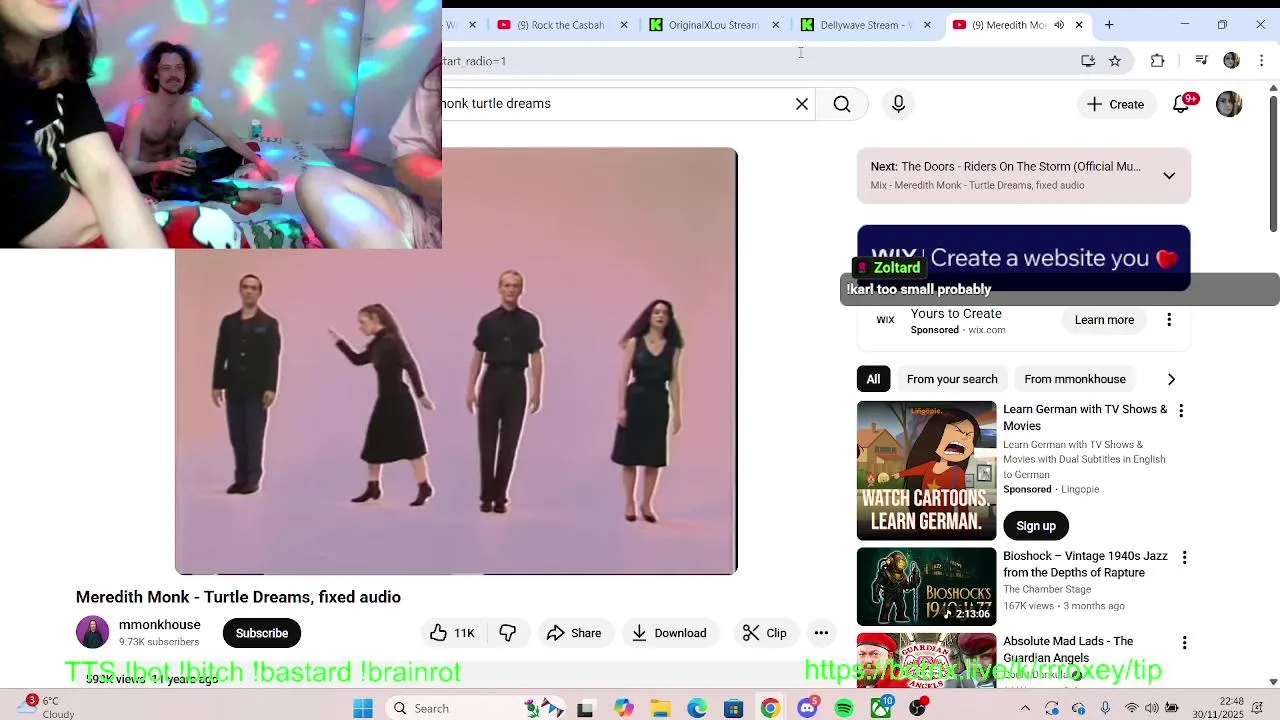This screenshot has height=720, width=1280.
Task: Launch Spotify from taskbar
Action: pos(844,708)
